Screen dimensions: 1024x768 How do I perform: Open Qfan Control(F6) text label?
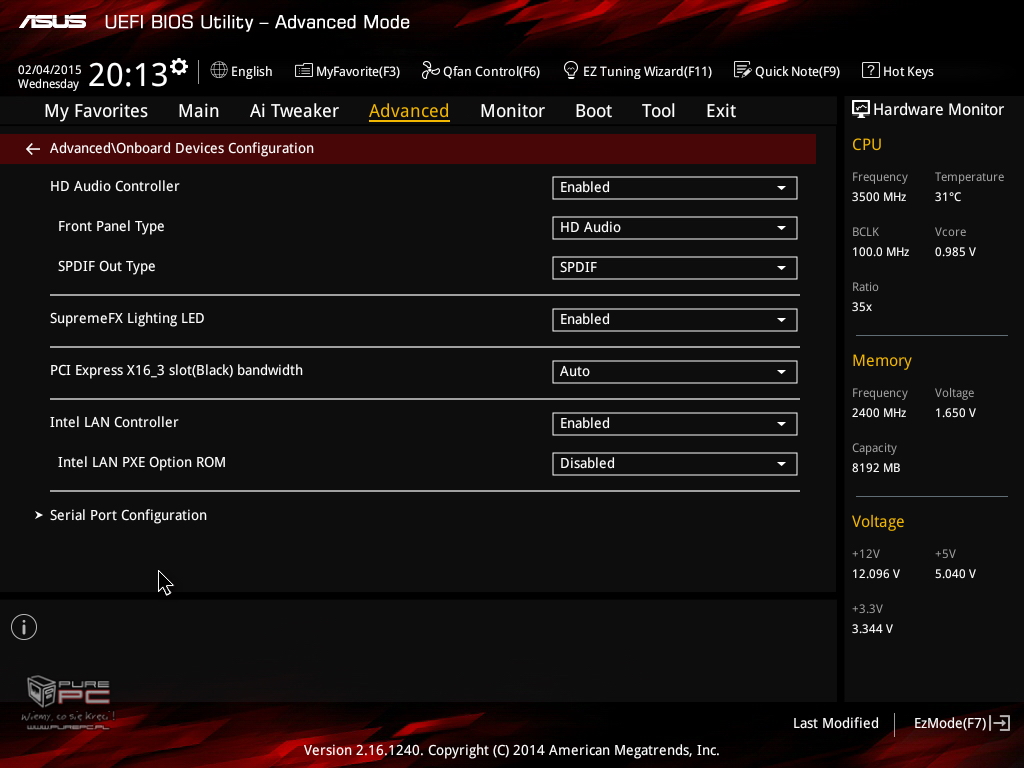pyautogui.click(x=492, y=72)
